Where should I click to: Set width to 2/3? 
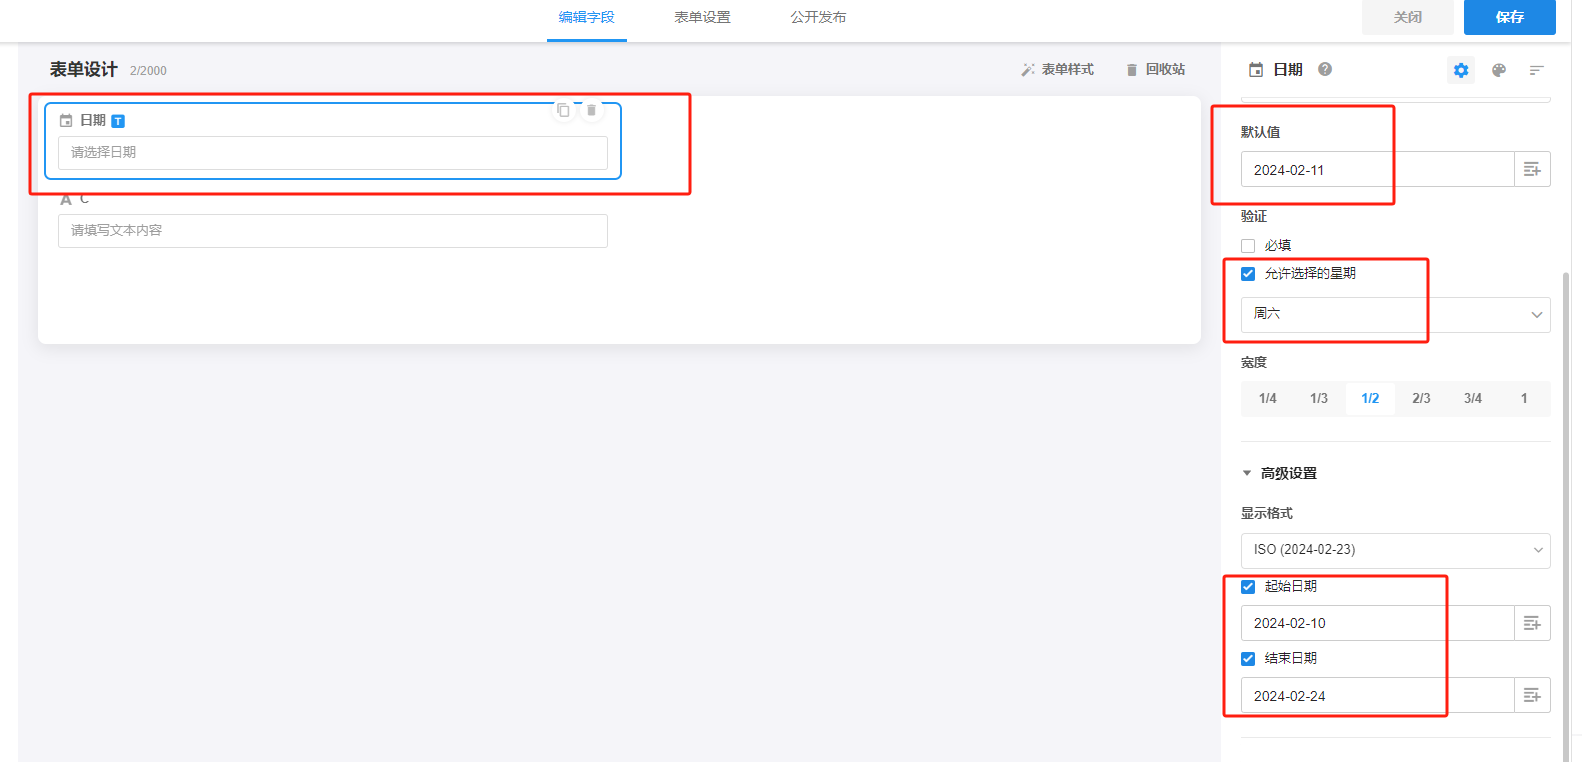point(1421,398)
